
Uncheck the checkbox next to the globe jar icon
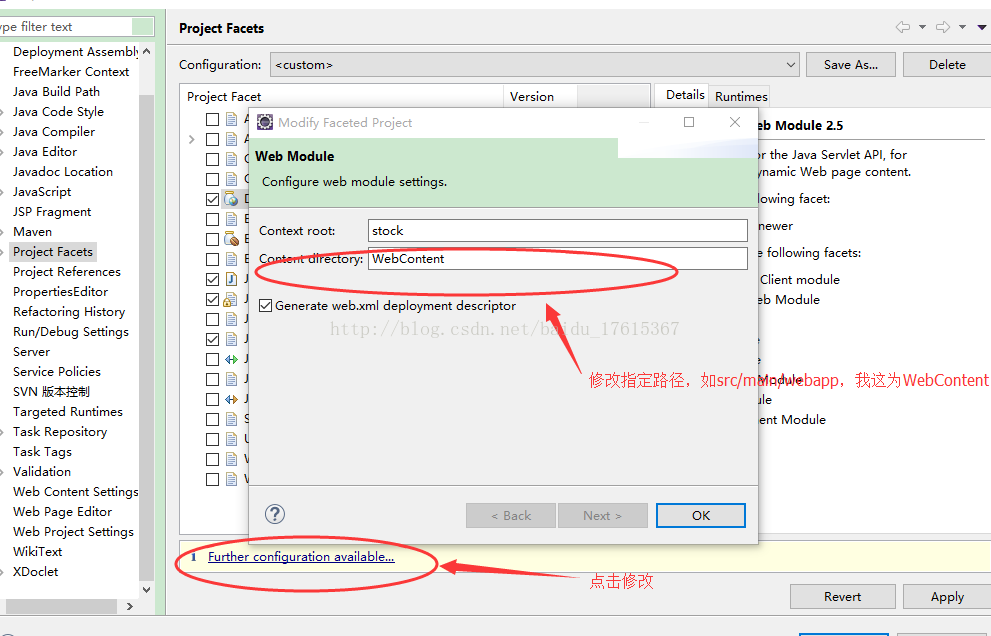click(212, 199)
